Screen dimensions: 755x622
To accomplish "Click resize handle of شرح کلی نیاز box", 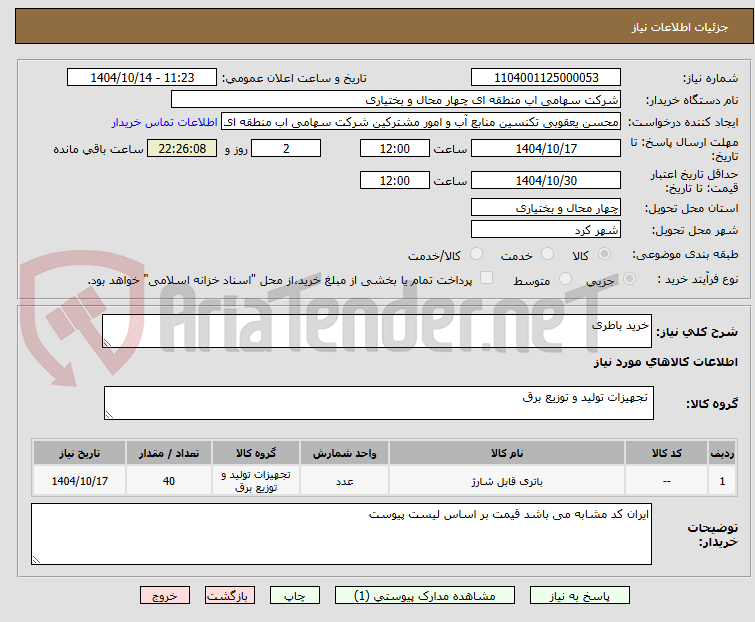I will (x=107, y=343).
